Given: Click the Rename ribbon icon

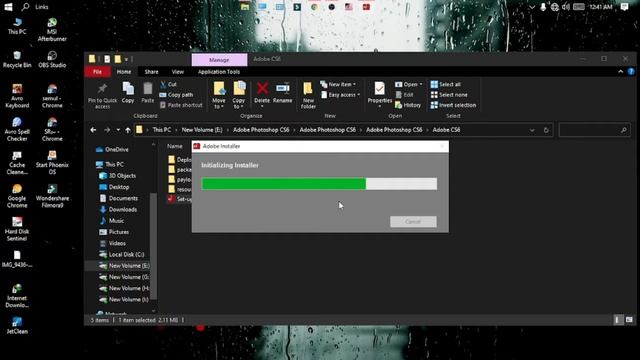Looking at the screenshot, I should coord(282,93).
